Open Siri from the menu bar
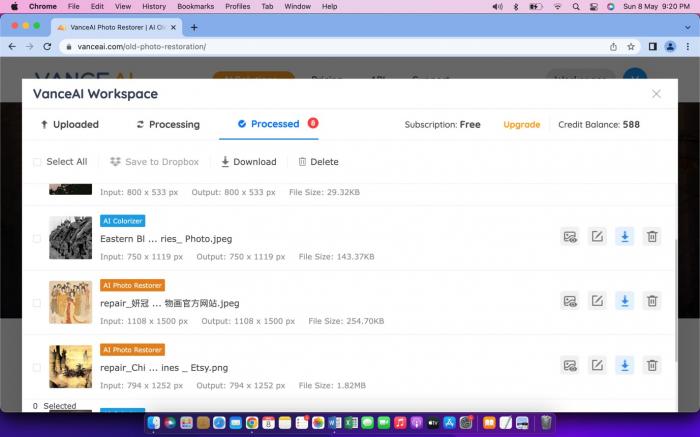Image resolution: width=700 pixels, height=437 pixels. (611, 7)
